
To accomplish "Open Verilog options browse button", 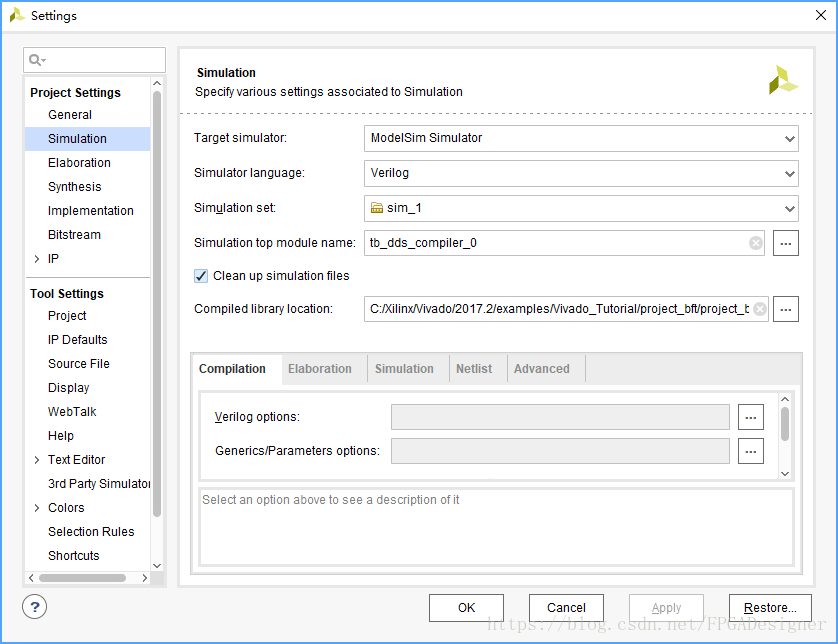I will 751,417.
